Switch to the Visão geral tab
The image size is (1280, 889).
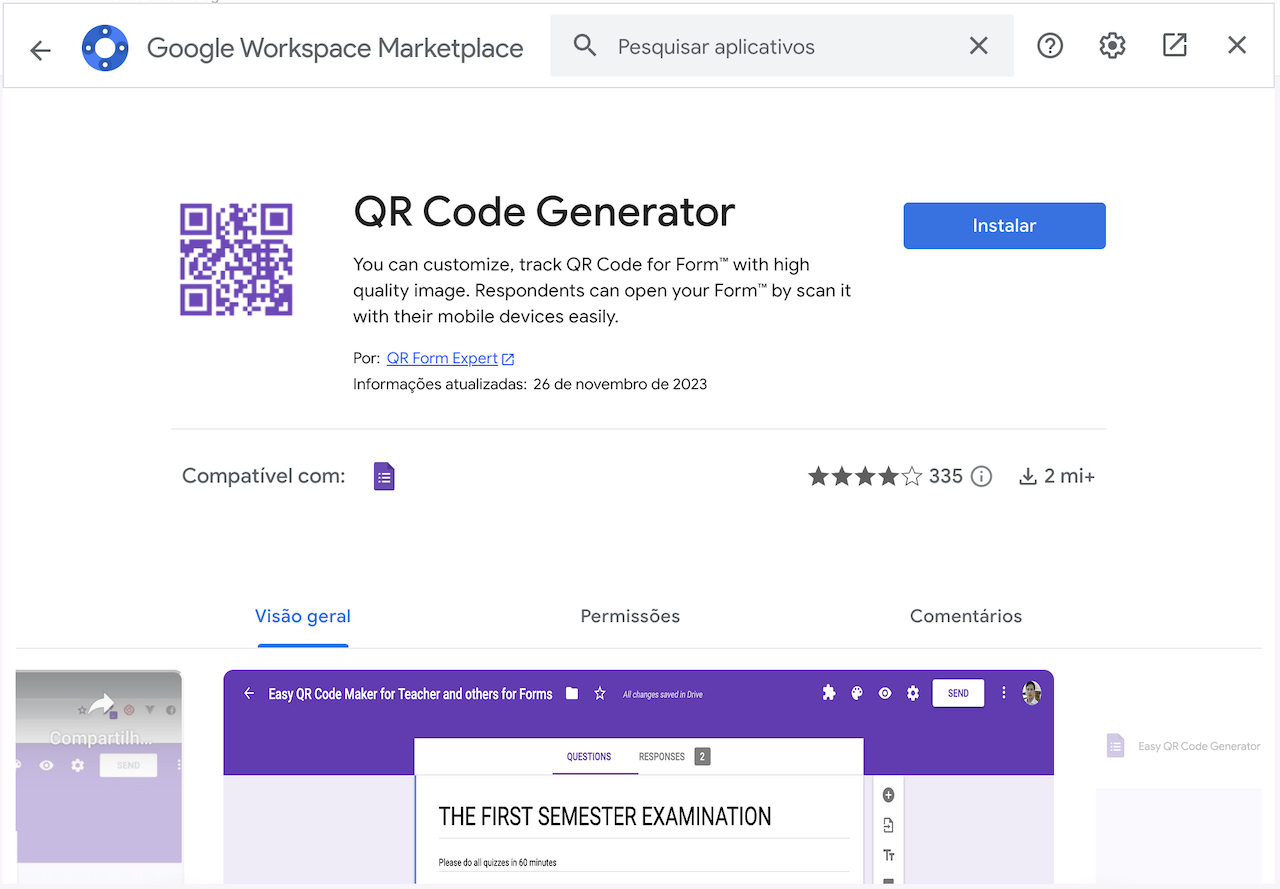pos(303,616)
